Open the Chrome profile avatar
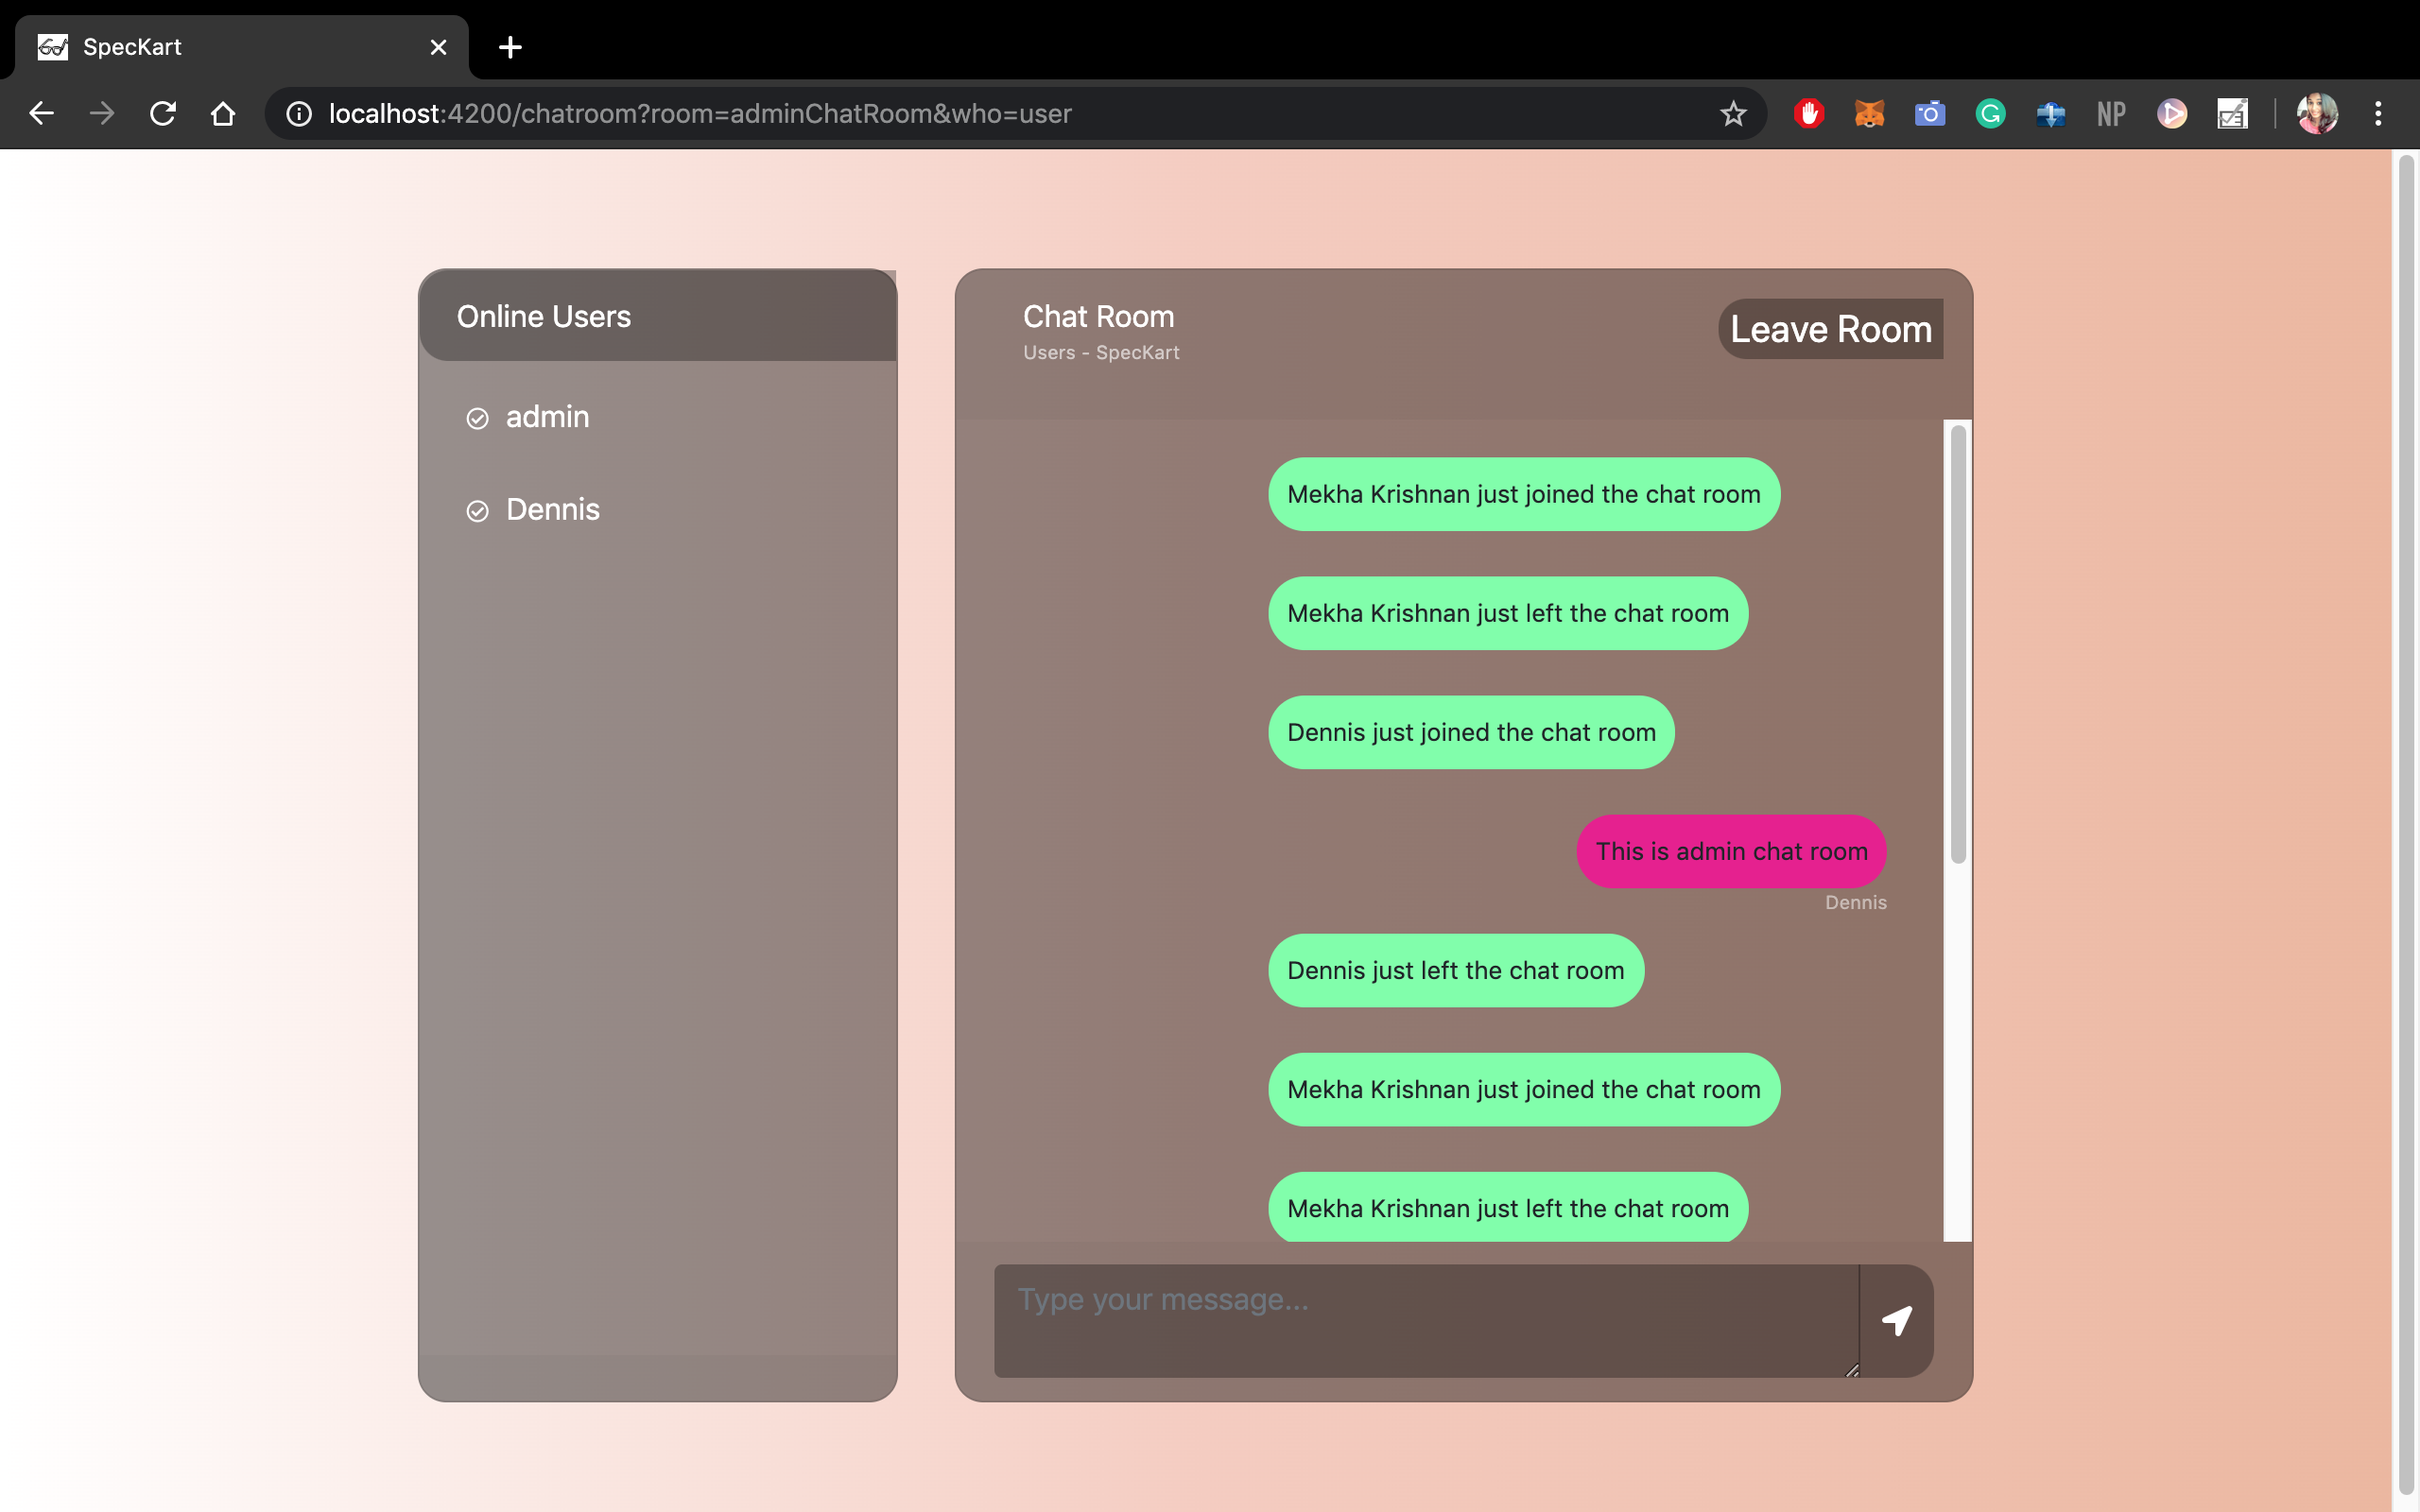 coord(2317,114)
